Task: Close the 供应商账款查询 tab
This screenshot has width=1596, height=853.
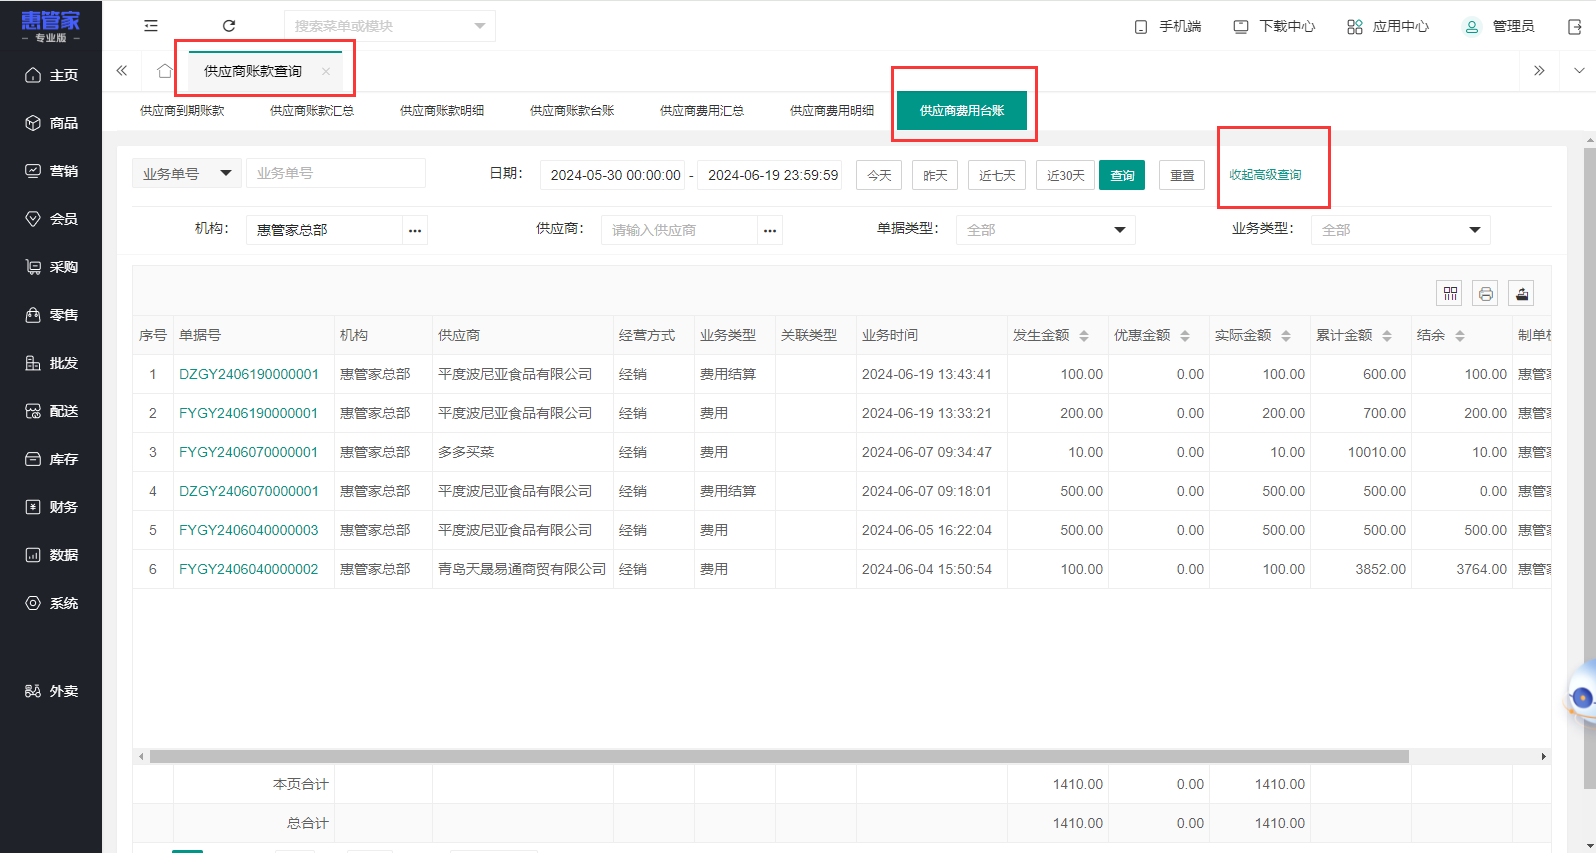Action: click(x=326, y=71)
